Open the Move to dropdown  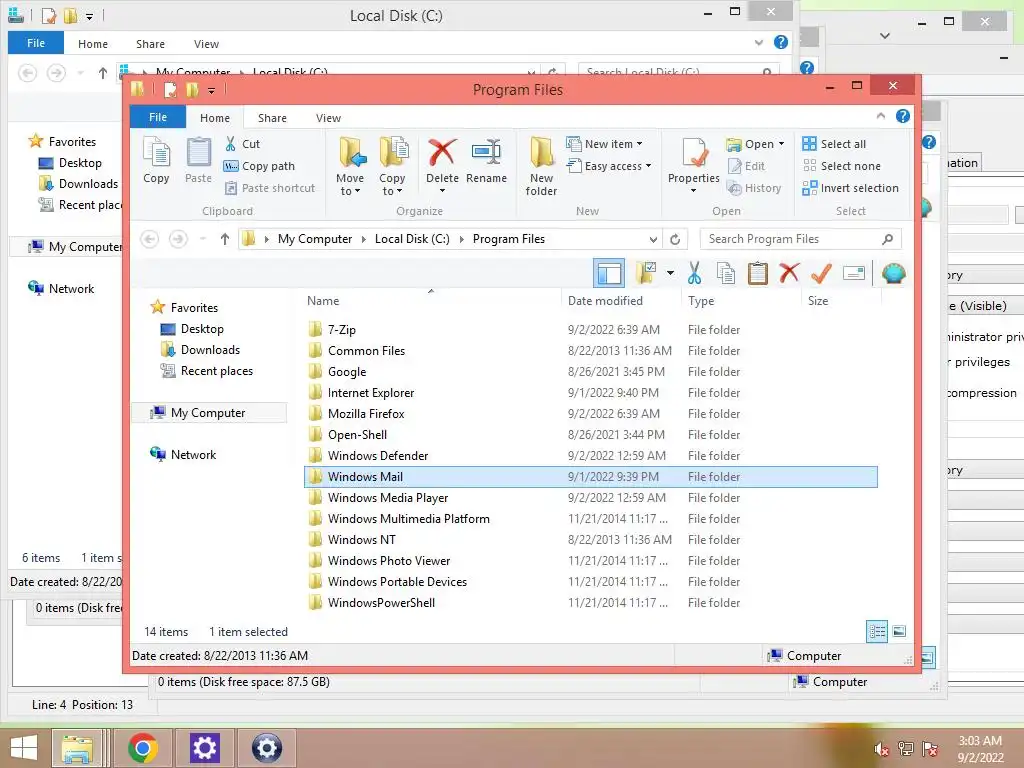click(350, 184)
